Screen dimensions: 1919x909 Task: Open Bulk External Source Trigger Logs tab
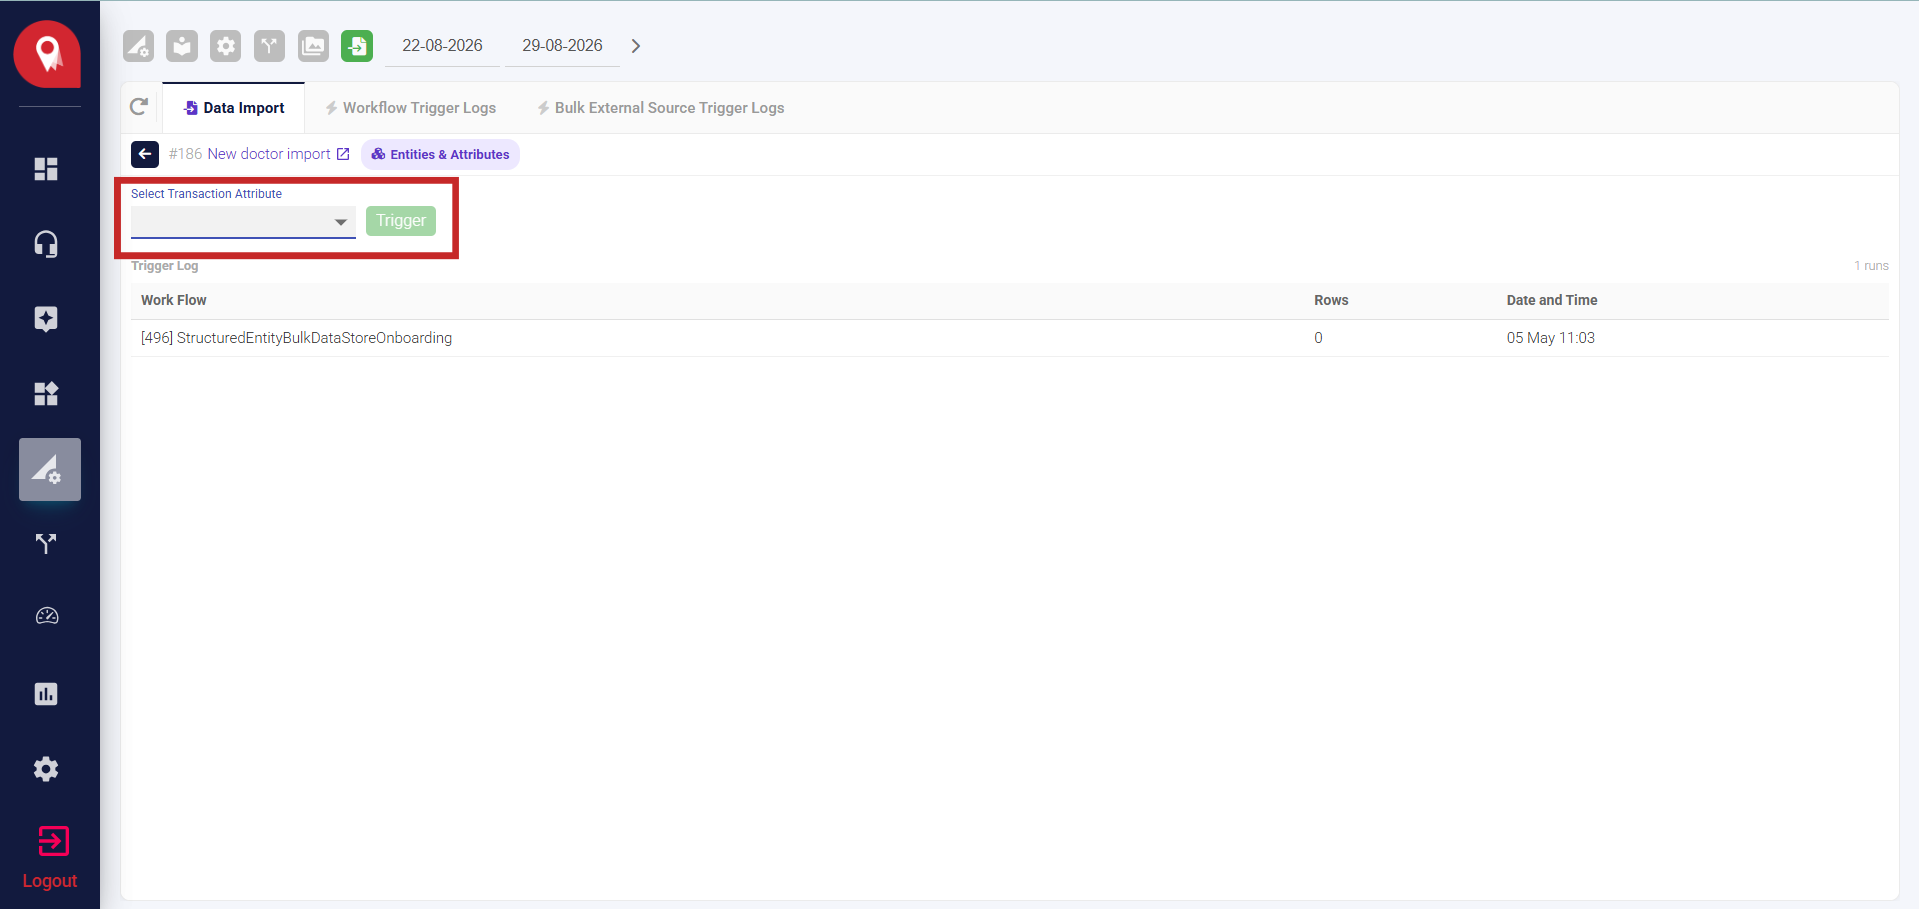(x=660, y=108)
